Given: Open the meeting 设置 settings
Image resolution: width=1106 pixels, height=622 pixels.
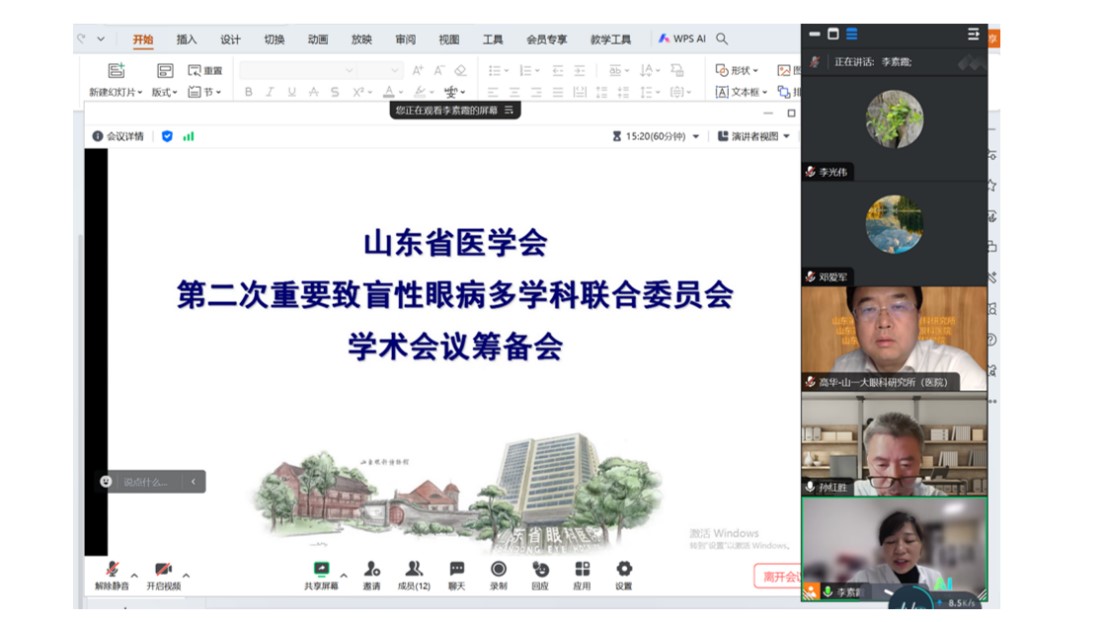Looking at the screenshot, I should click(622, 568).
